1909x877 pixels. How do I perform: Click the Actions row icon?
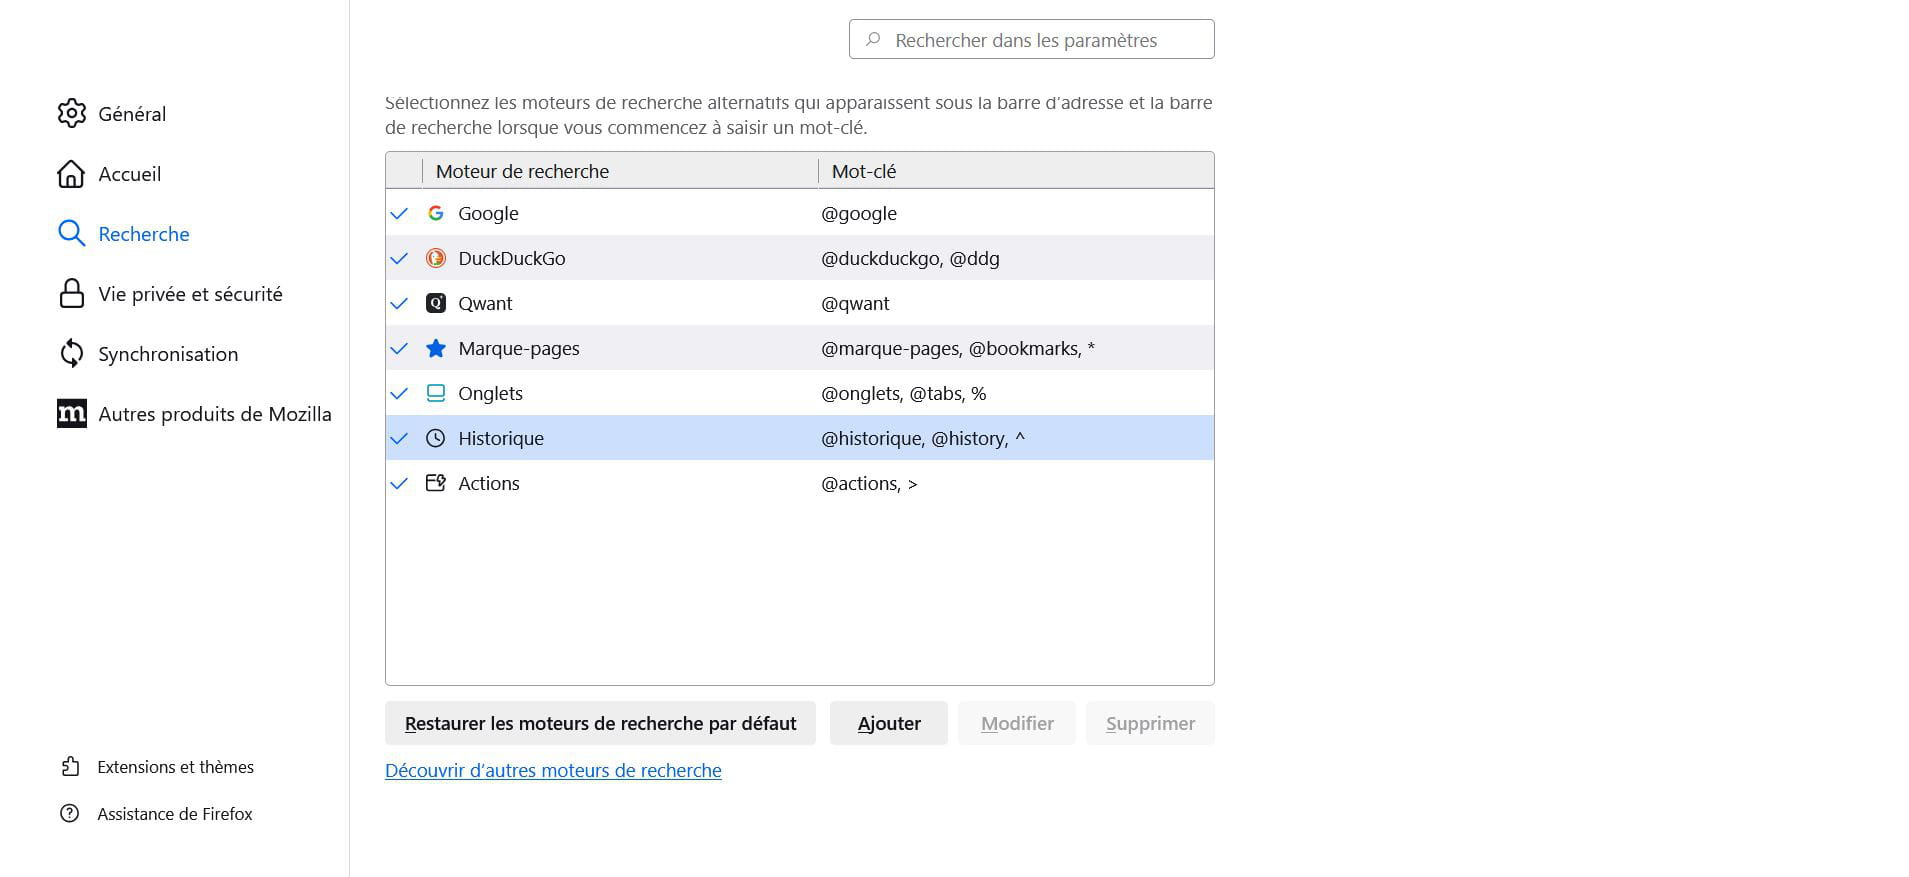click(435, 483)
